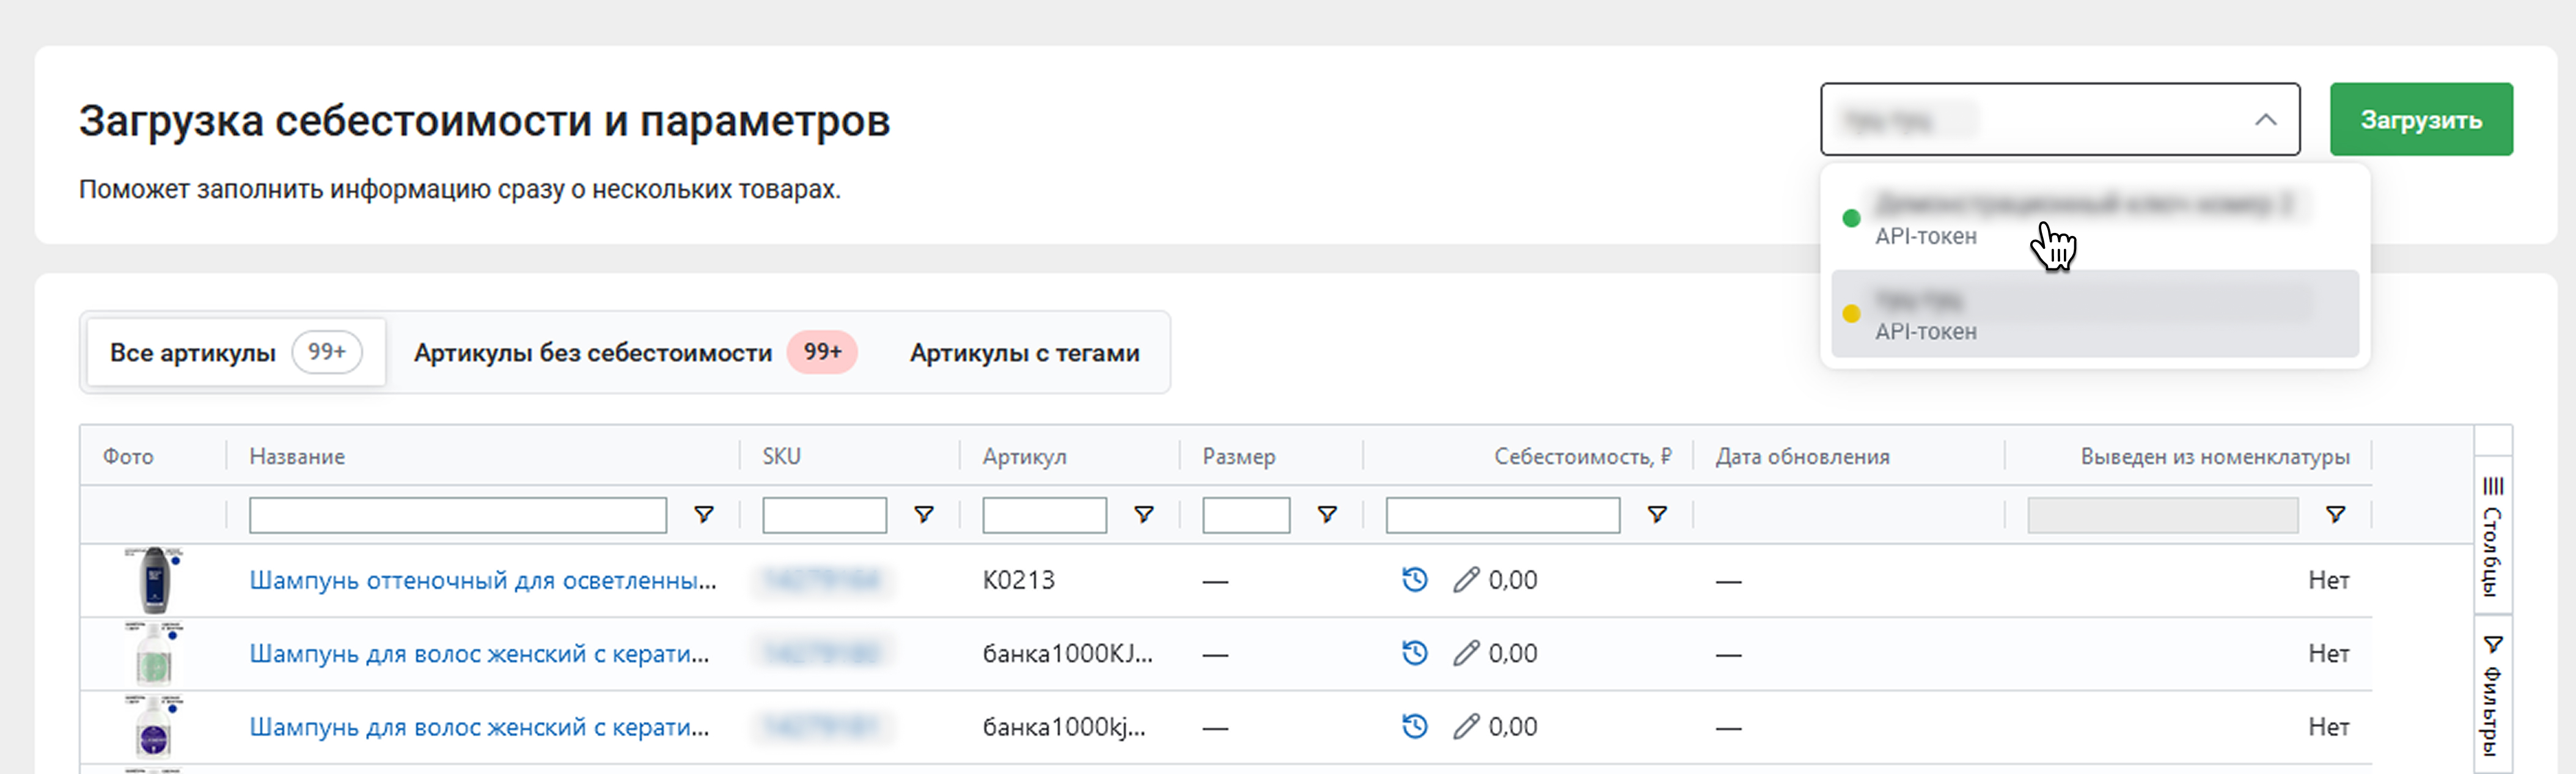Open filter icon for Себестоимость column
The width and height of the screenshot is (2576, 774).
(x=1657, y=515)
